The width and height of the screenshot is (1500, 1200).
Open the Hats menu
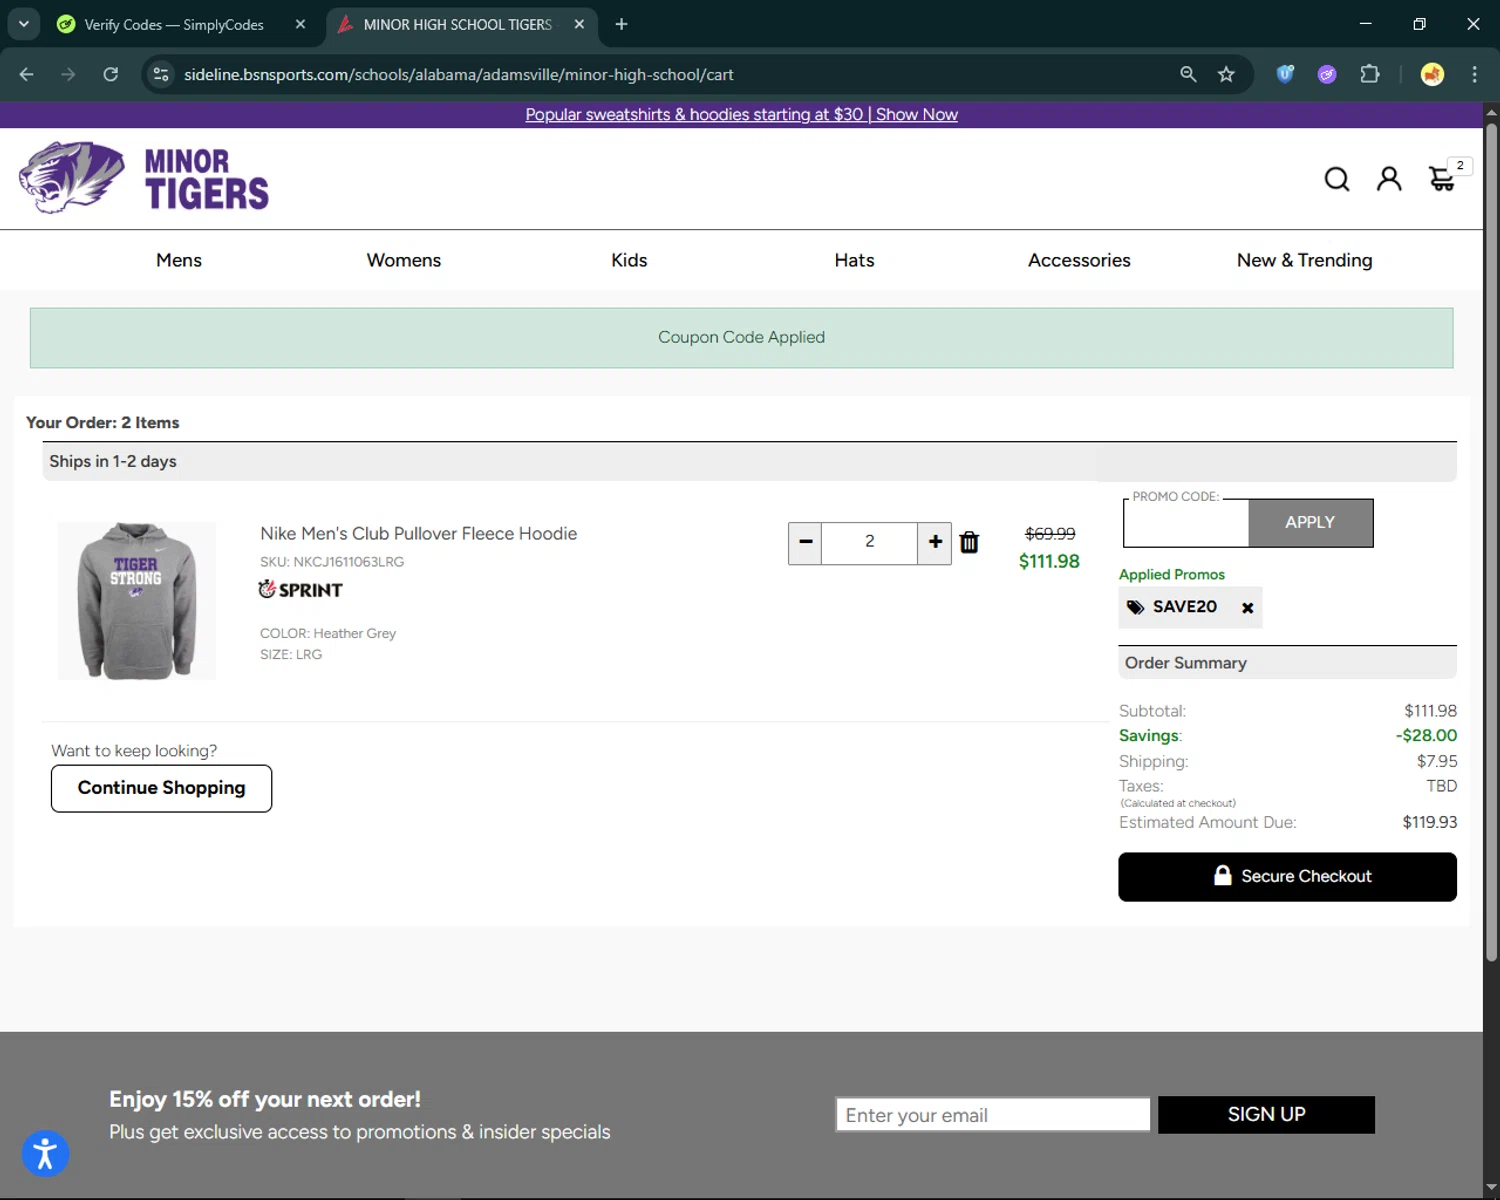[x=854, y=260]
